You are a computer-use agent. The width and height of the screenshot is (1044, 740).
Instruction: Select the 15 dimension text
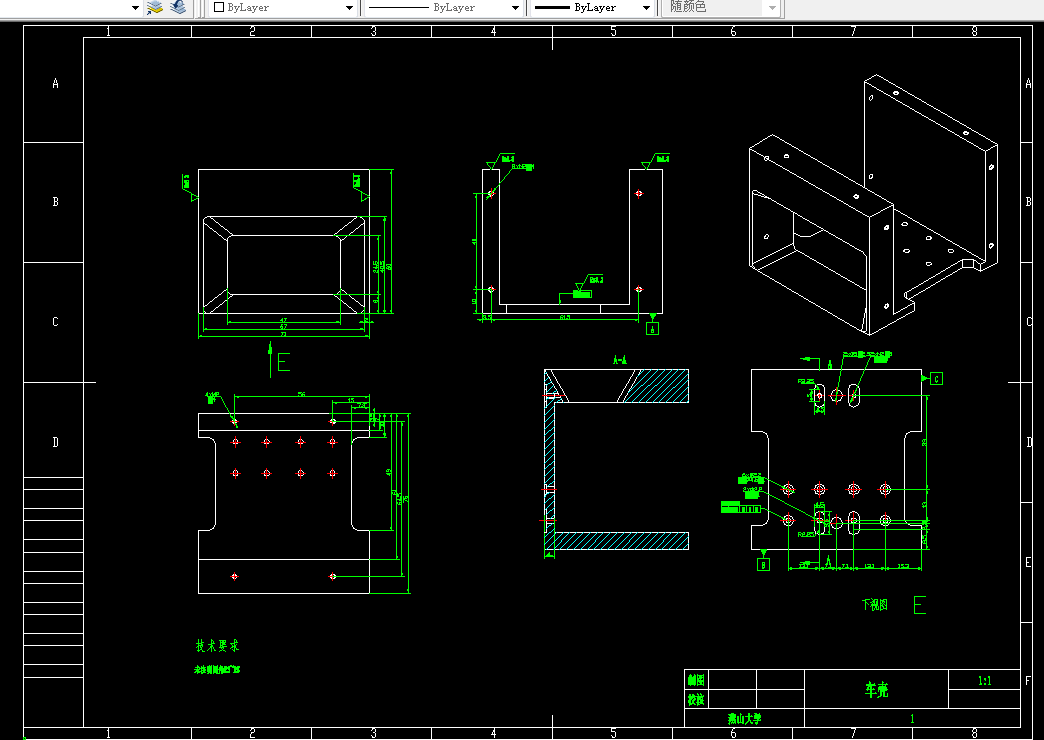coord(351,400)
